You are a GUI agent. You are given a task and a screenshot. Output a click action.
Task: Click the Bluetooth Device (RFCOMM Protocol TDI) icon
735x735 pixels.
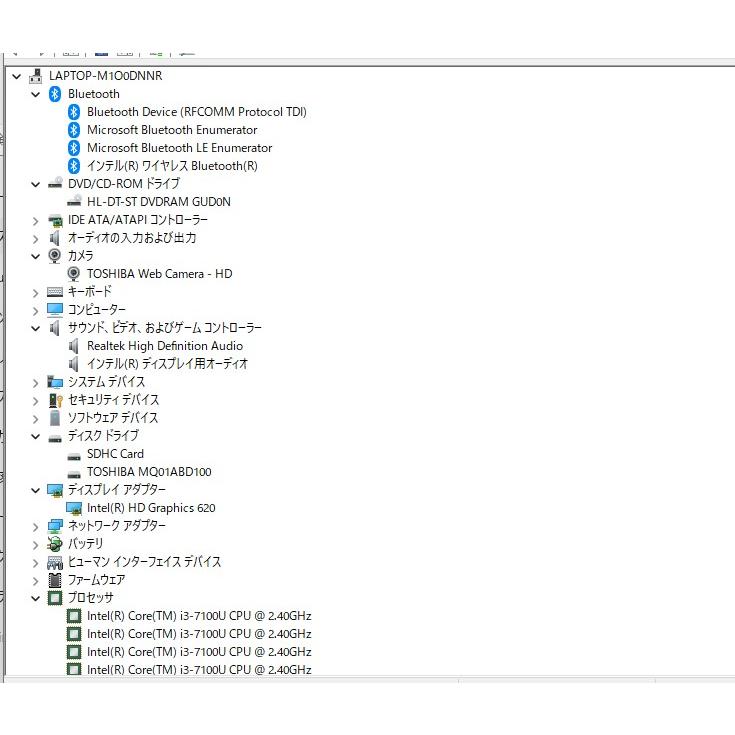pos(74,112)
